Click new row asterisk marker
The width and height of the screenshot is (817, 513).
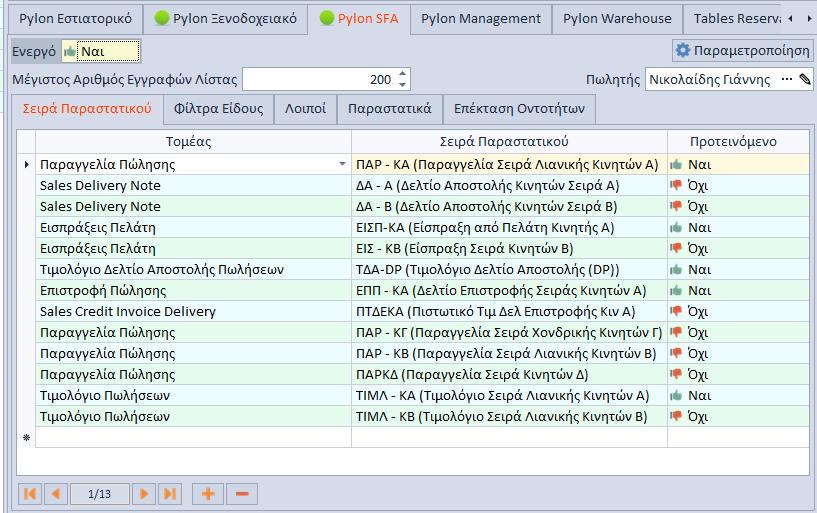click(x=27, y=437)
